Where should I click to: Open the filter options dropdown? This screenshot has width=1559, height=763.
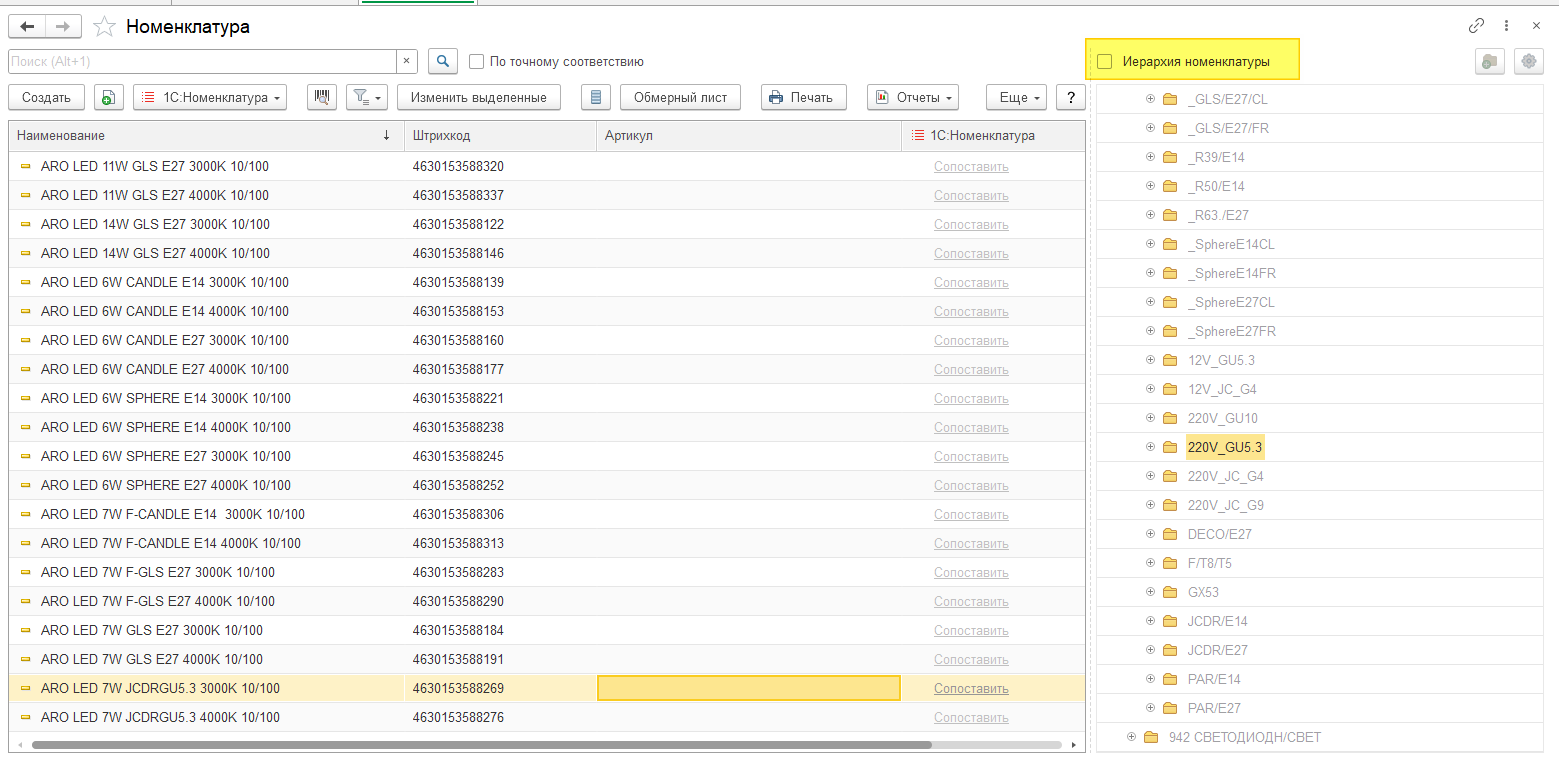tap(367, 97)
